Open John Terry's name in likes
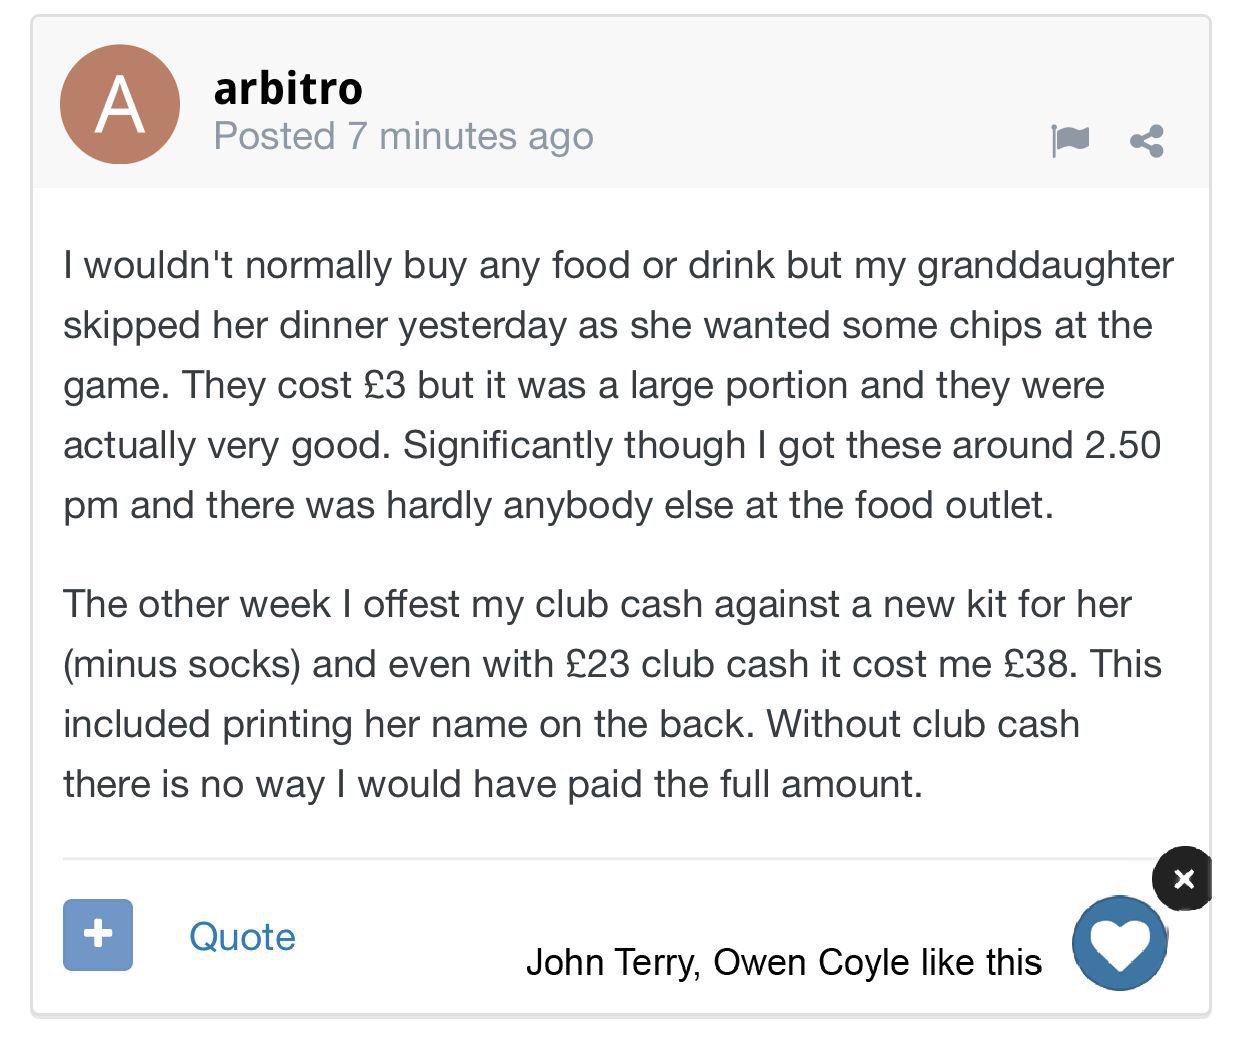 (x=611, y=962)
